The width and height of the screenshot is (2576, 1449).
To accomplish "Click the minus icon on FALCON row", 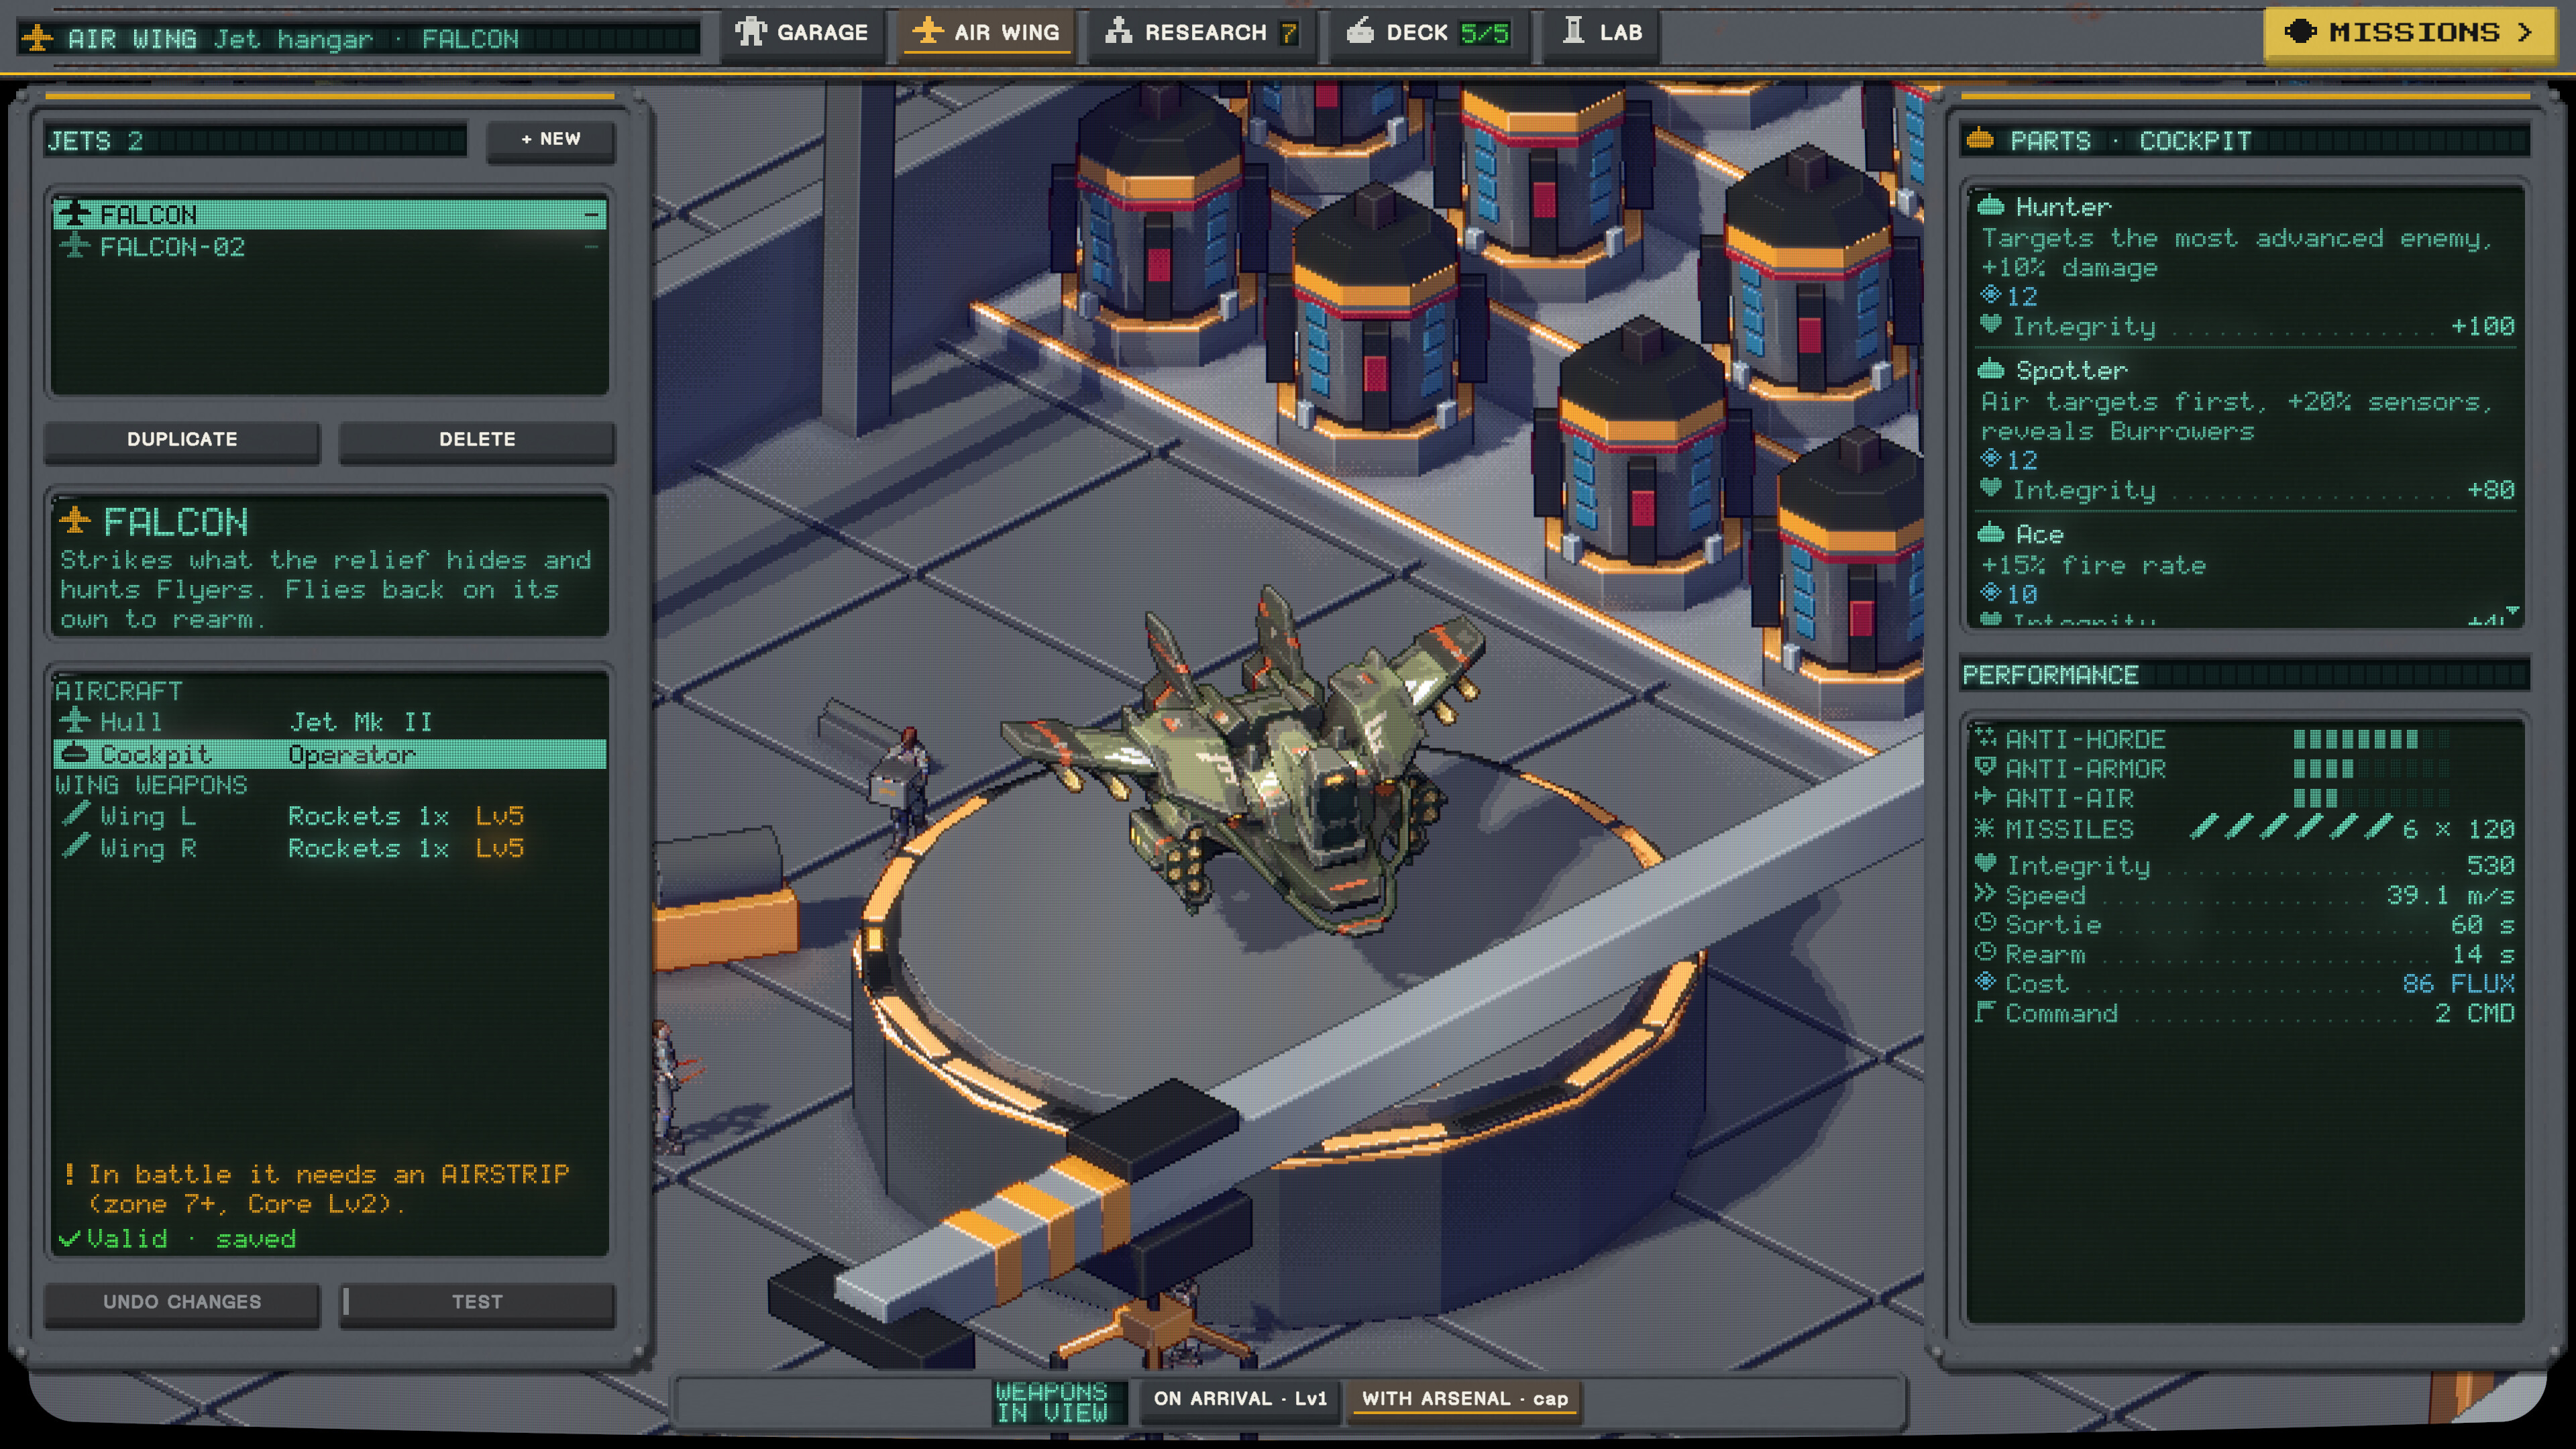I will tap(591, 214).
